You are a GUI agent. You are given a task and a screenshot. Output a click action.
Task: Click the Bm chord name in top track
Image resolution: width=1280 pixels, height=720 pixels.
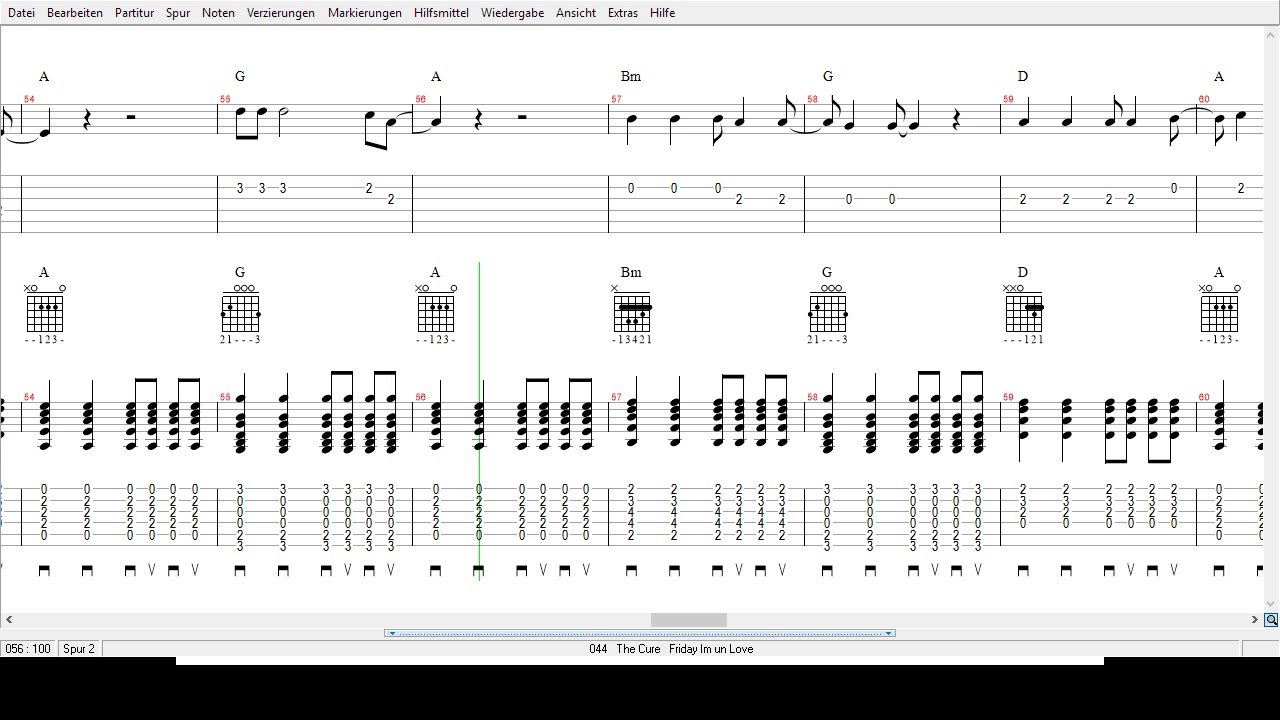point(631,76)
